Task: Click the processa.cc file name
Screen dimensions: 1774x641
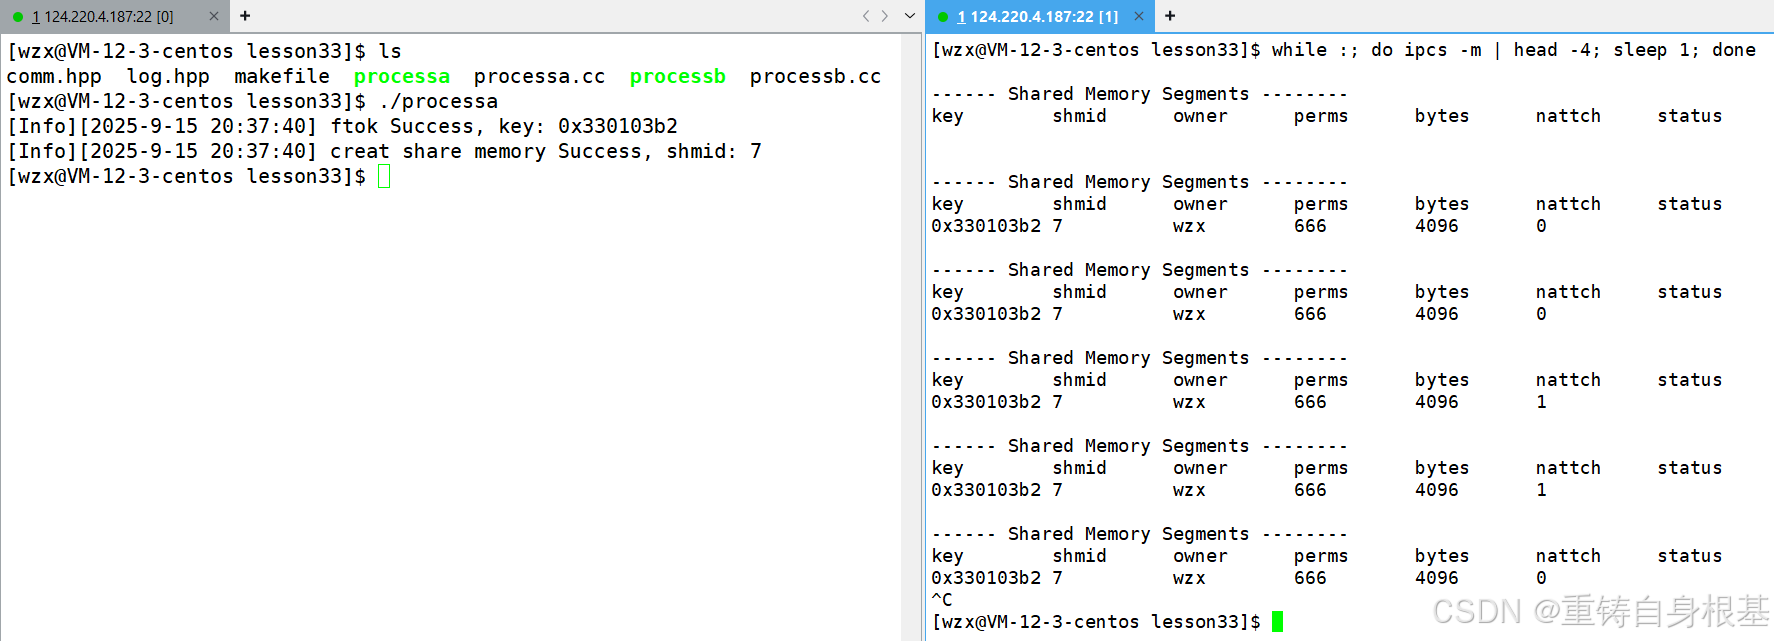Action: (x=540, y=76)
